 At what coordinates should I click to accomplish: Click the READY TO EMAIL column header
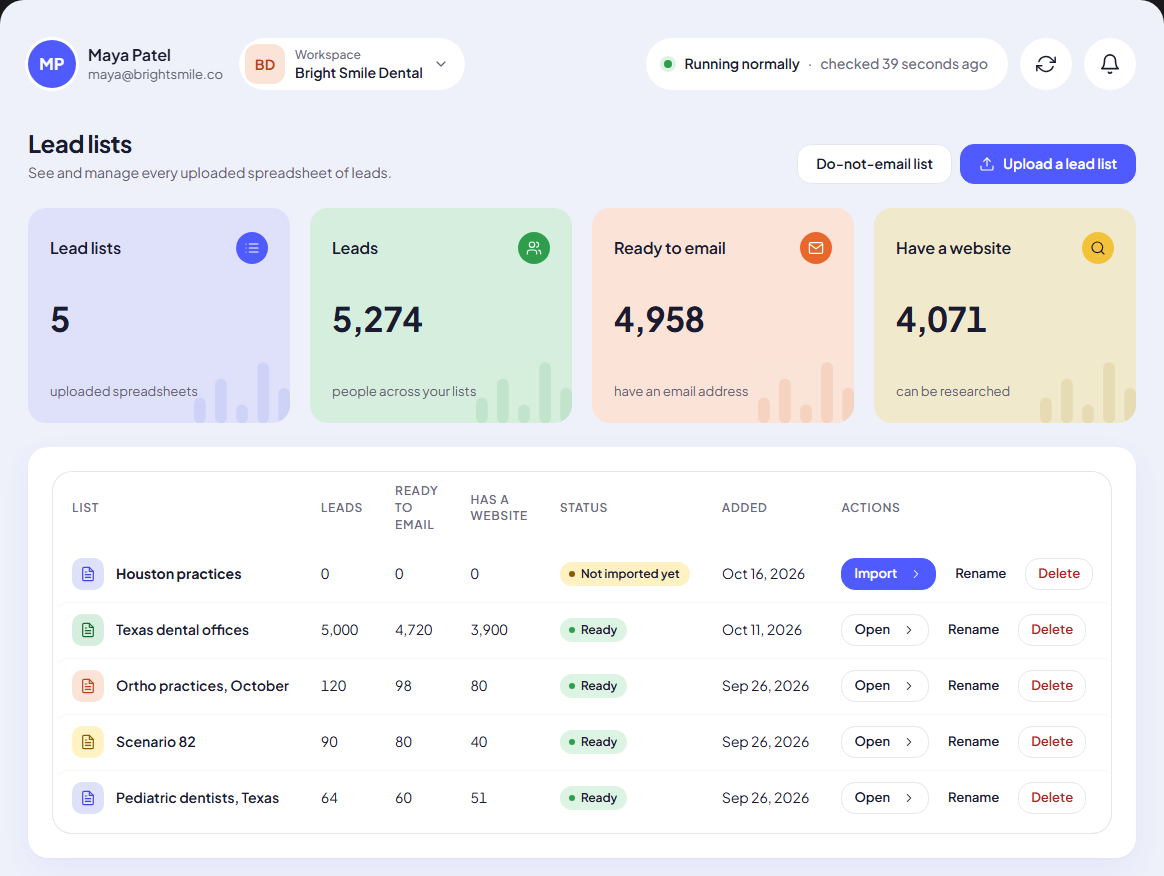click(416, 508)
